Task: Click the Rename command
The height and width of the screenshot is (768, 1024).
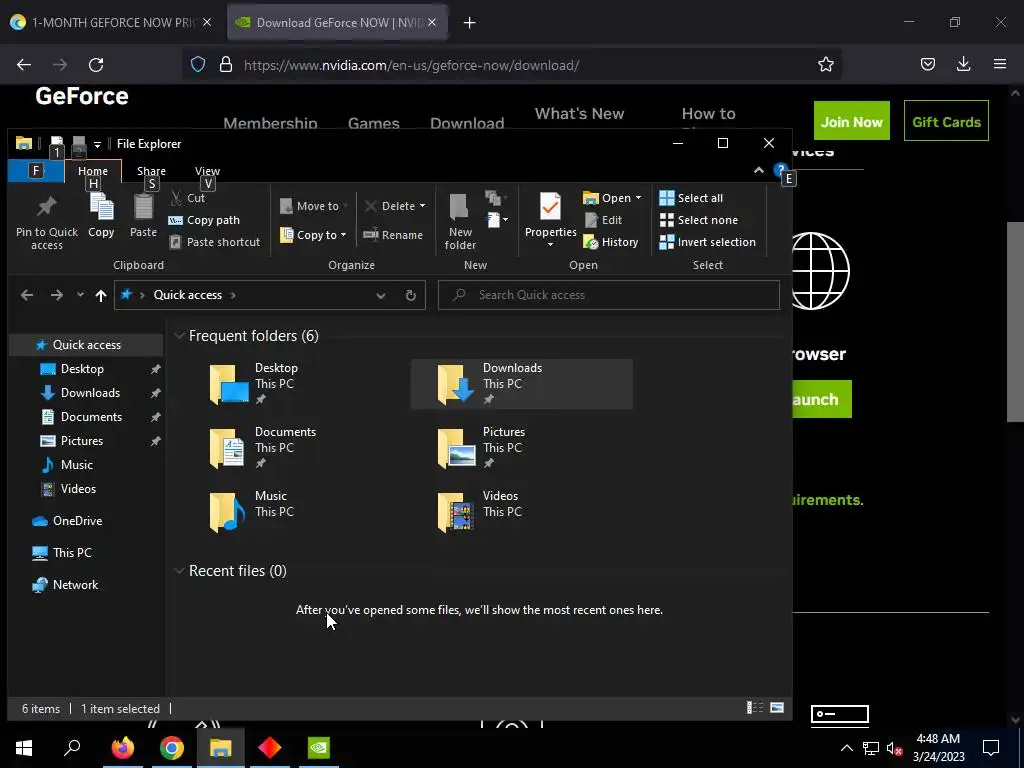Action: pyautogui.click(x=393, y=235)
